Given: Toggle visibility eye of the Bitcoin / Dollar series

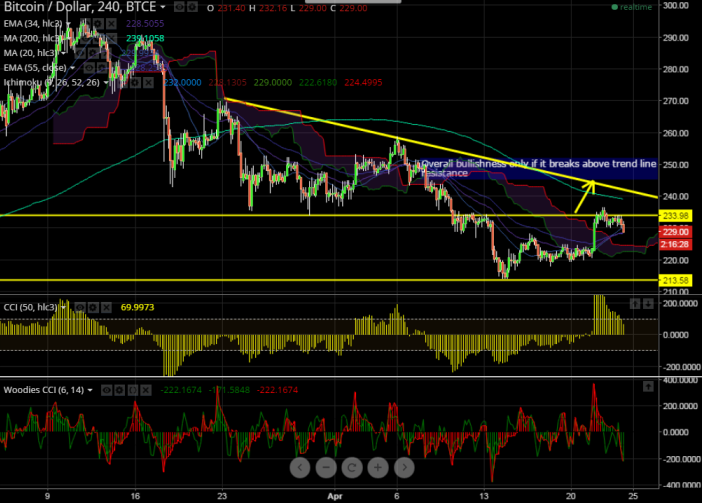Looking at the screenshot, I should click(180, 7).
